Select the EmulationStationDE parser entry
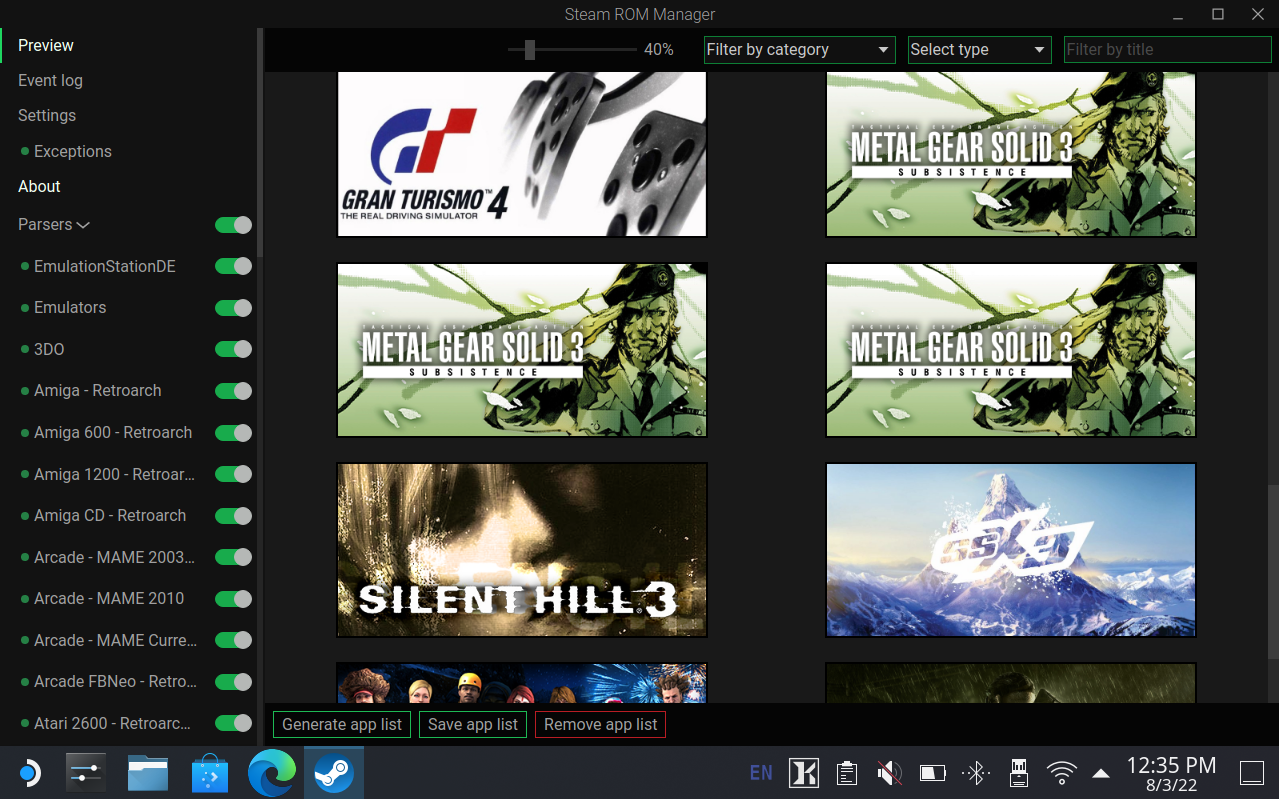The width and height of the screenshot is (1279, 799). coord(105,266)
